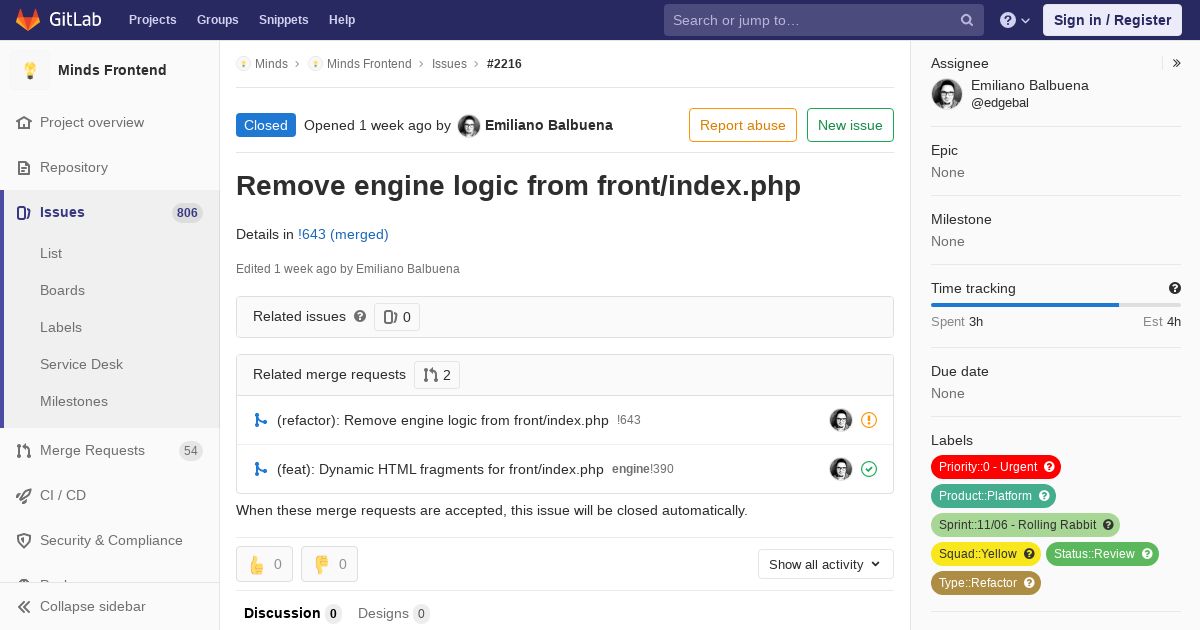Click the Priority Urgent label help icon
This screenshot has width=1200, height=630.
coord(1049,467)
